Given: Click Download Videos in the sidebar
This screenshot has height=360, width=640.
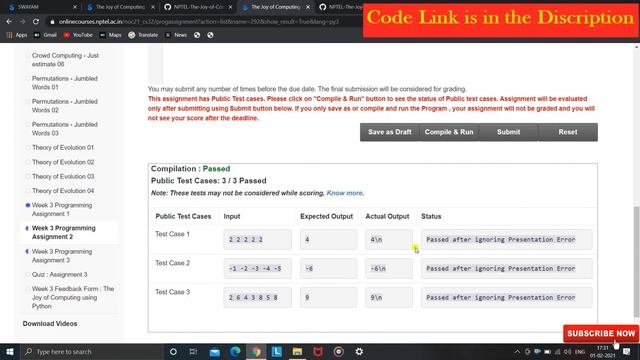Looking at the screenshot, I should (50, 323).
